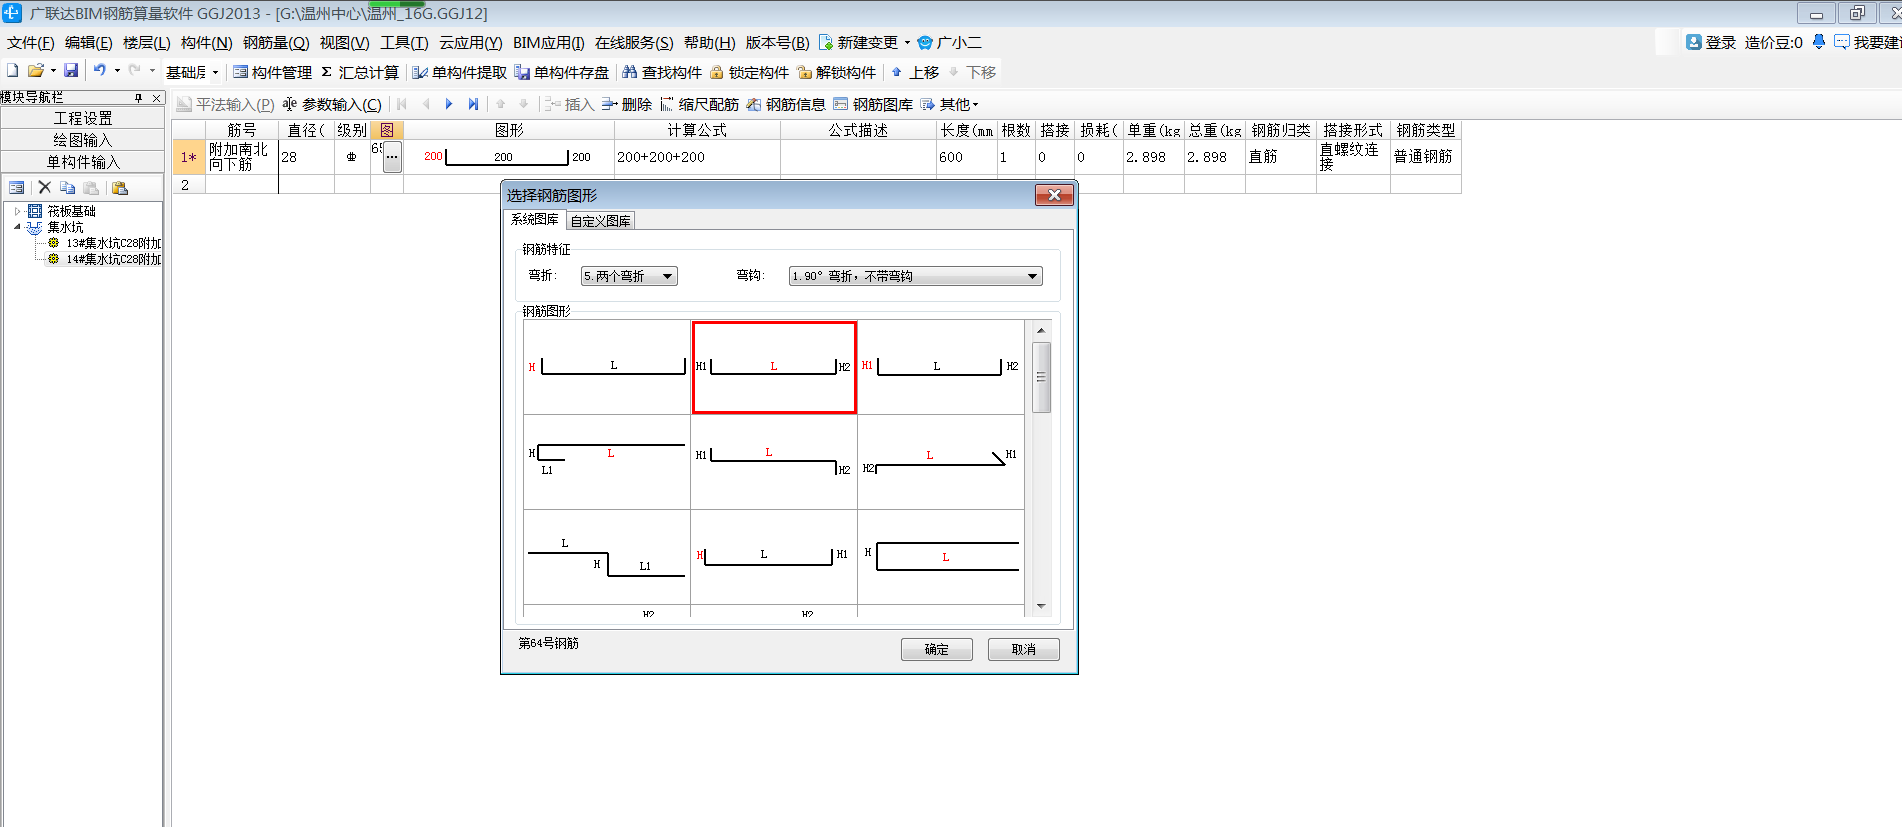Click 取消 cancel button
The height and width of the screenshot is (827, 1902).
click(x=1024, y=649)
